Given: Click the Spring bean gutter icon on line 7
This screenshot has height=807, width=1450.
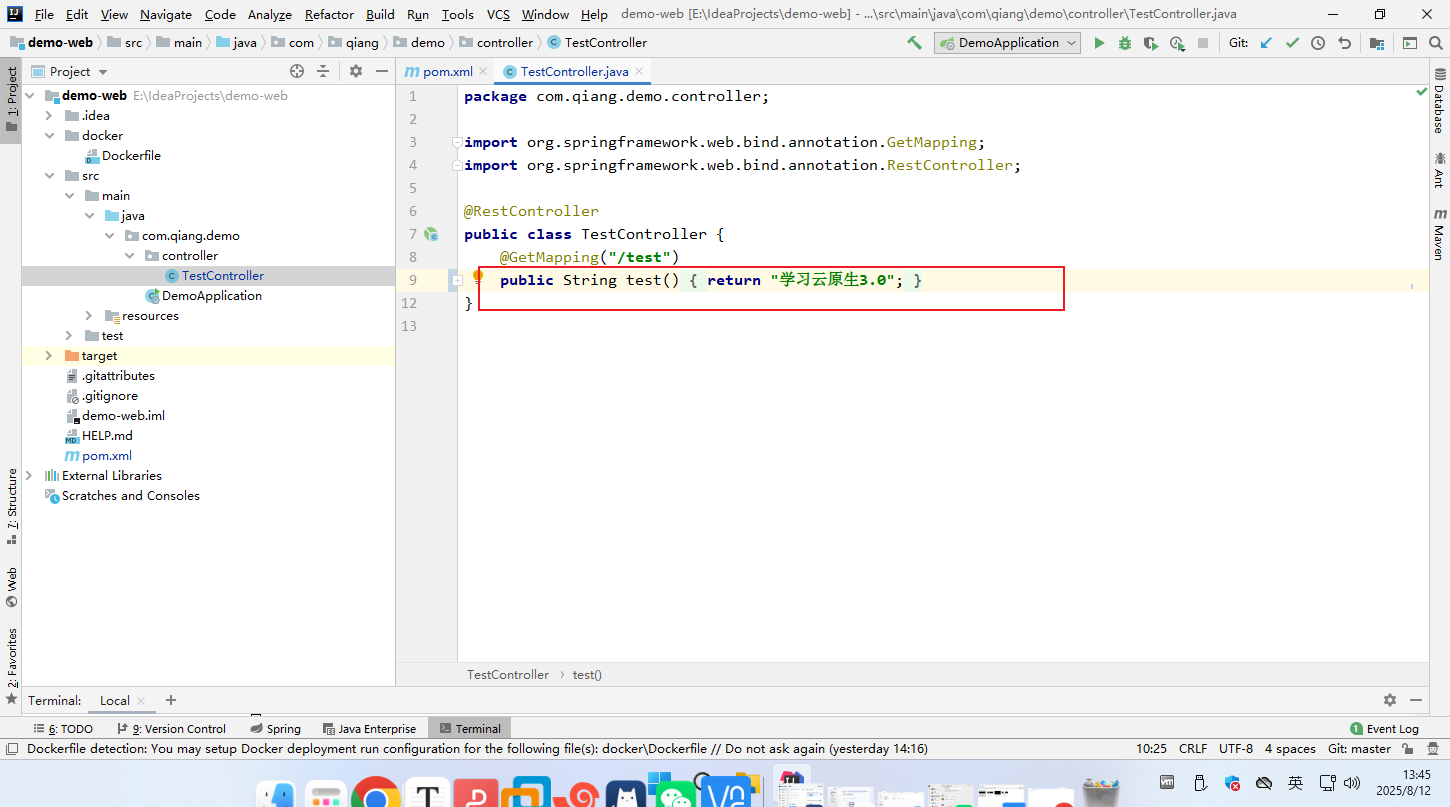Looking at the screenshot, I should pos(431,234).
